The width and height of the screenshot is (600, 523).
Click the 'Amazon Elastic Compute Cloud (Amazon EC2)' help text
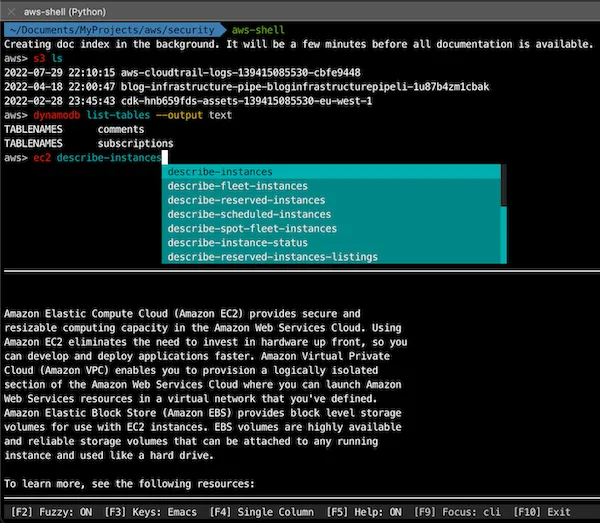point(124,314)
